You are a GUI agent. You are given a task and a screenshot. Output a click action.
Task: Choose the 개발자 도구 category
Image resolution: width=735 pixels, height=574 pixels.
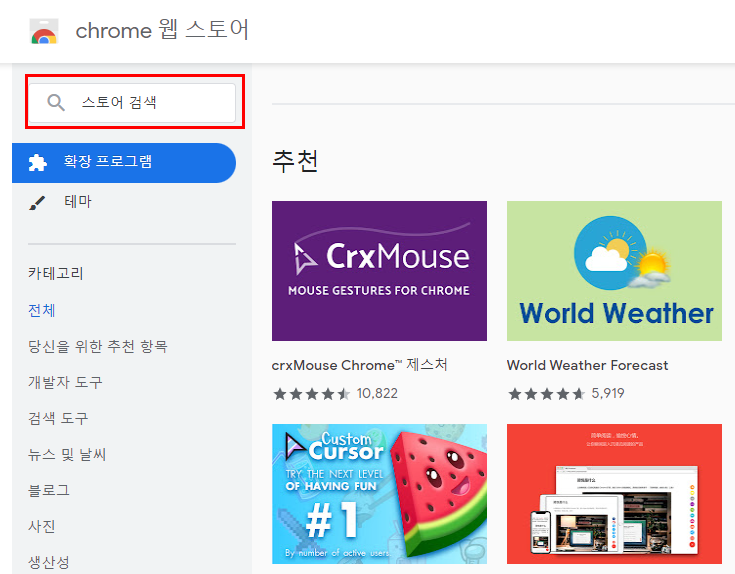click(x=65, y=382)
